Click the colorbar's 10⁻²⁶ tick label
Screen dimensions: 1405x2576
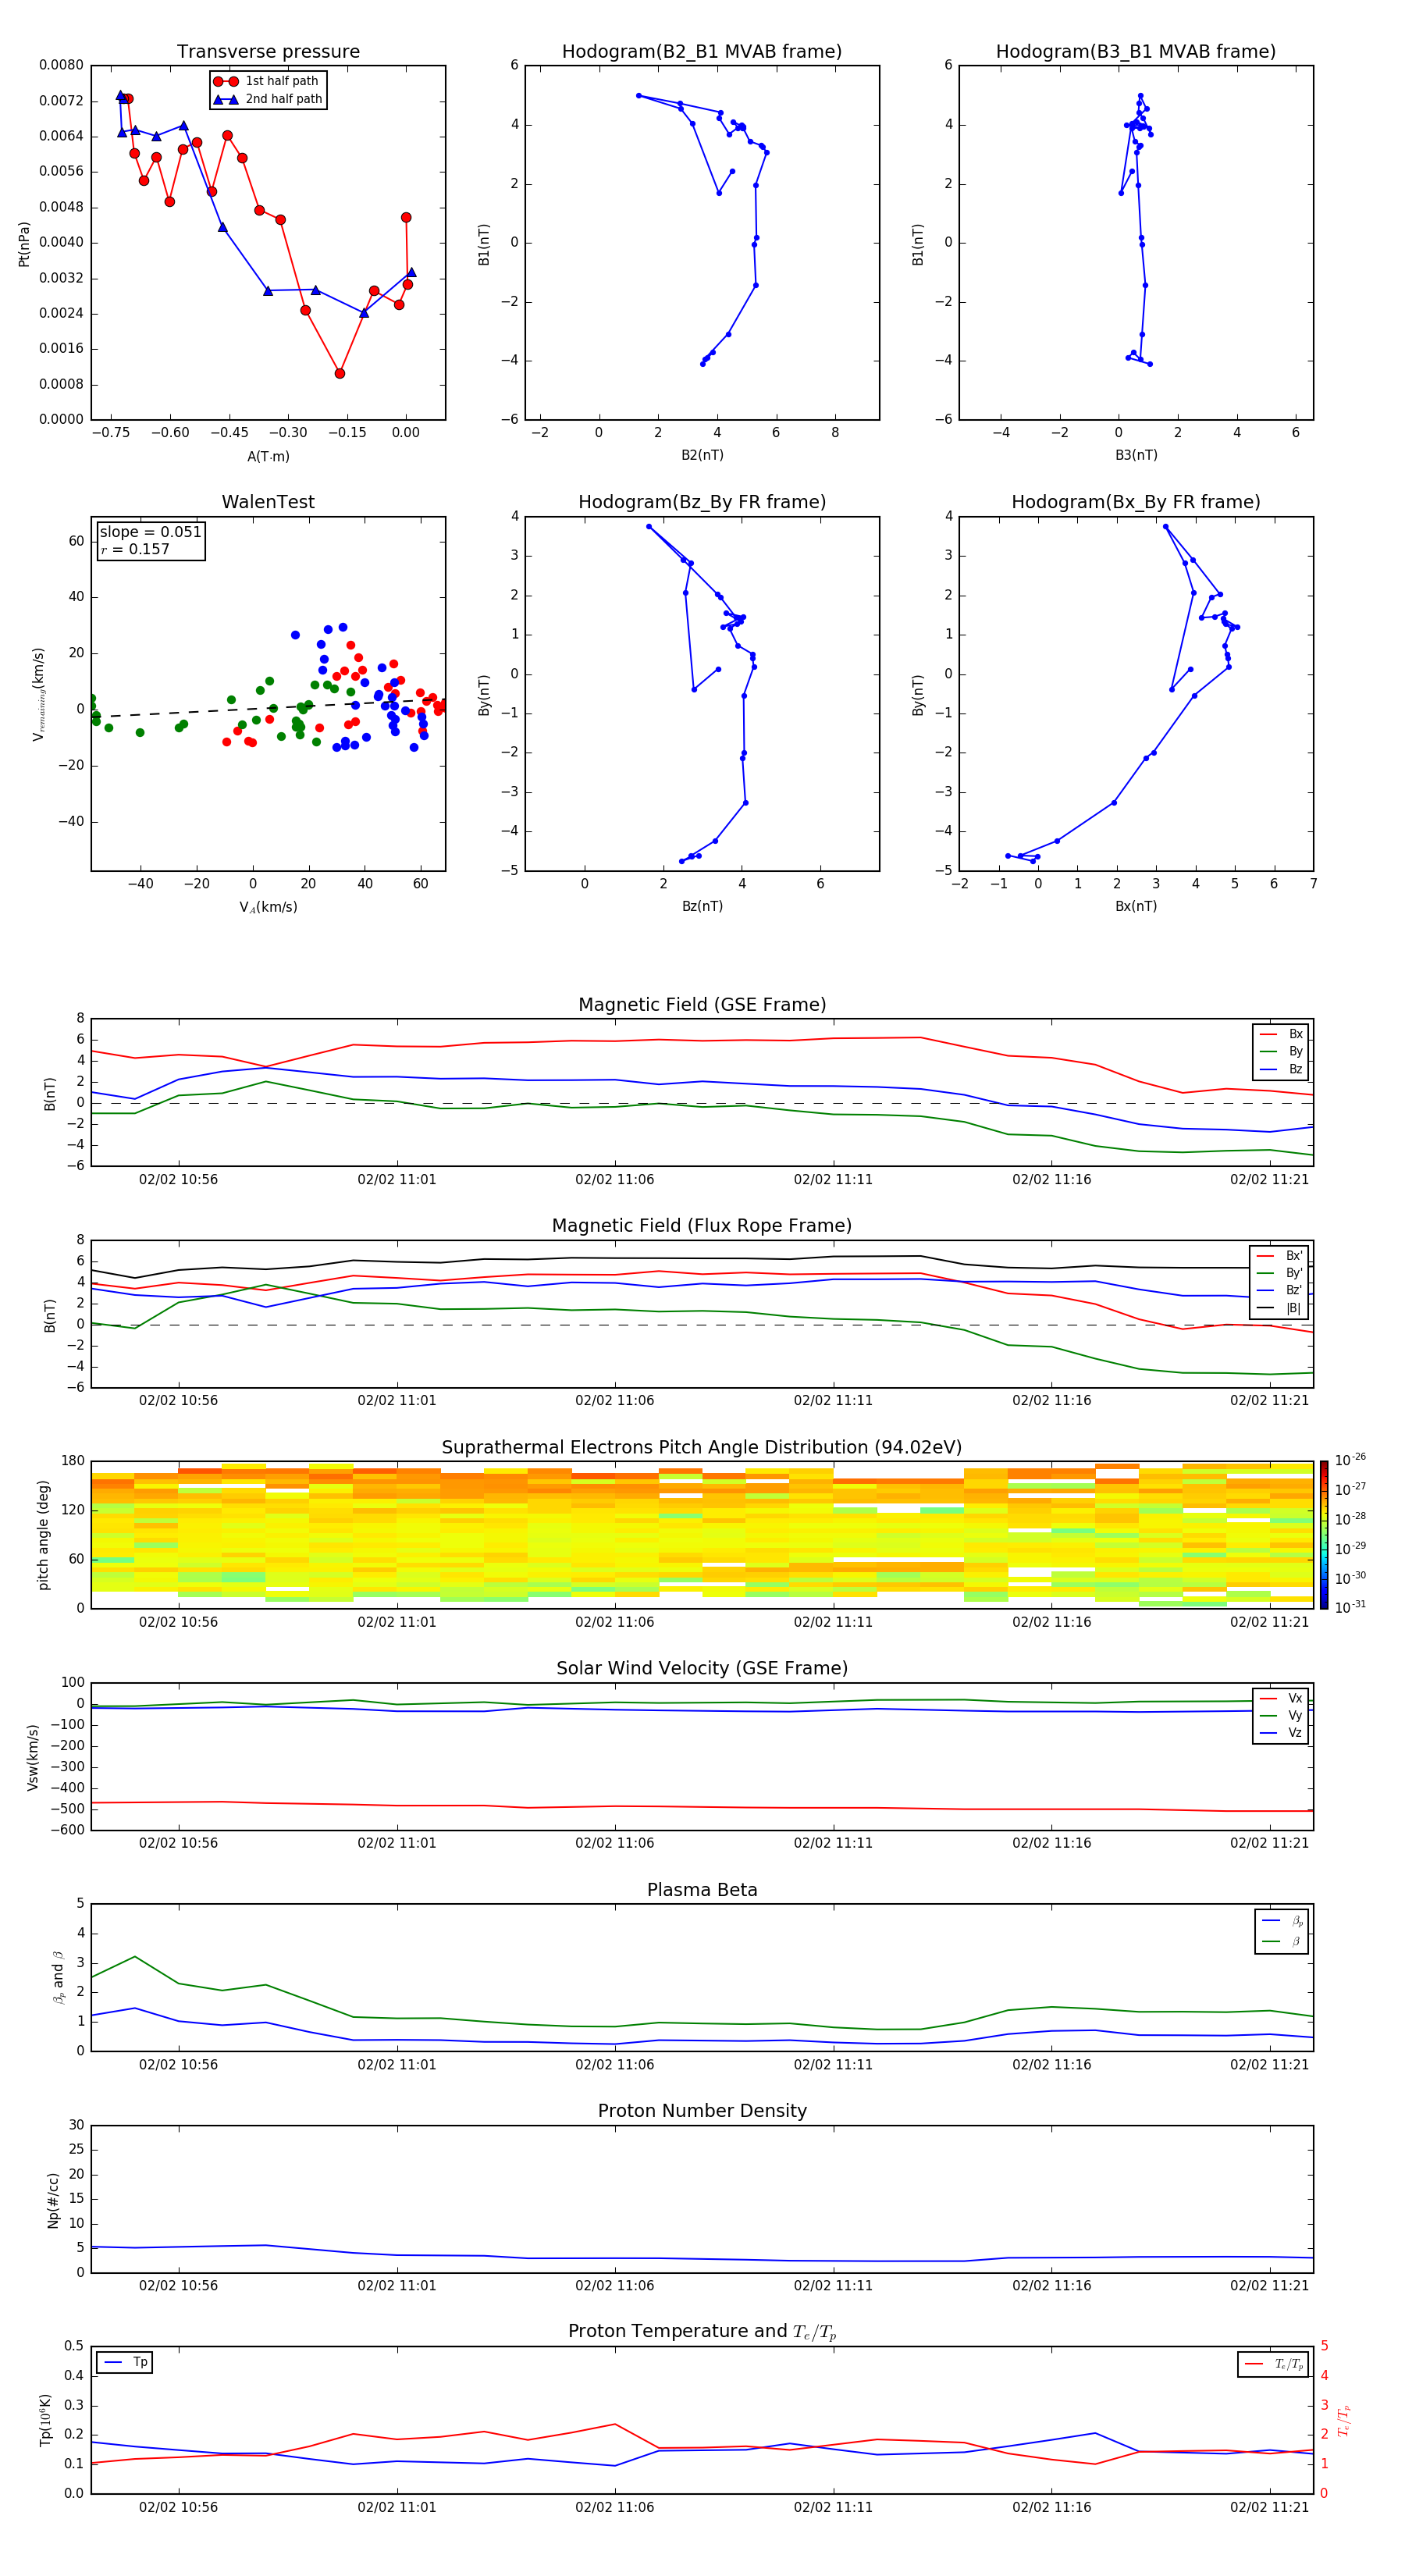pos(1351,1461)
